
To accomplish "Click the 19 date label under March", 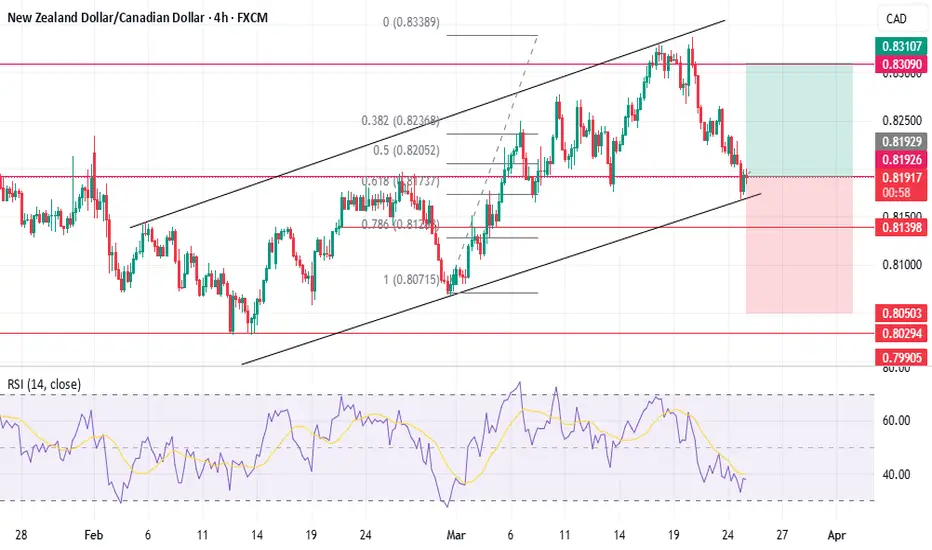I will coord(673,535).
